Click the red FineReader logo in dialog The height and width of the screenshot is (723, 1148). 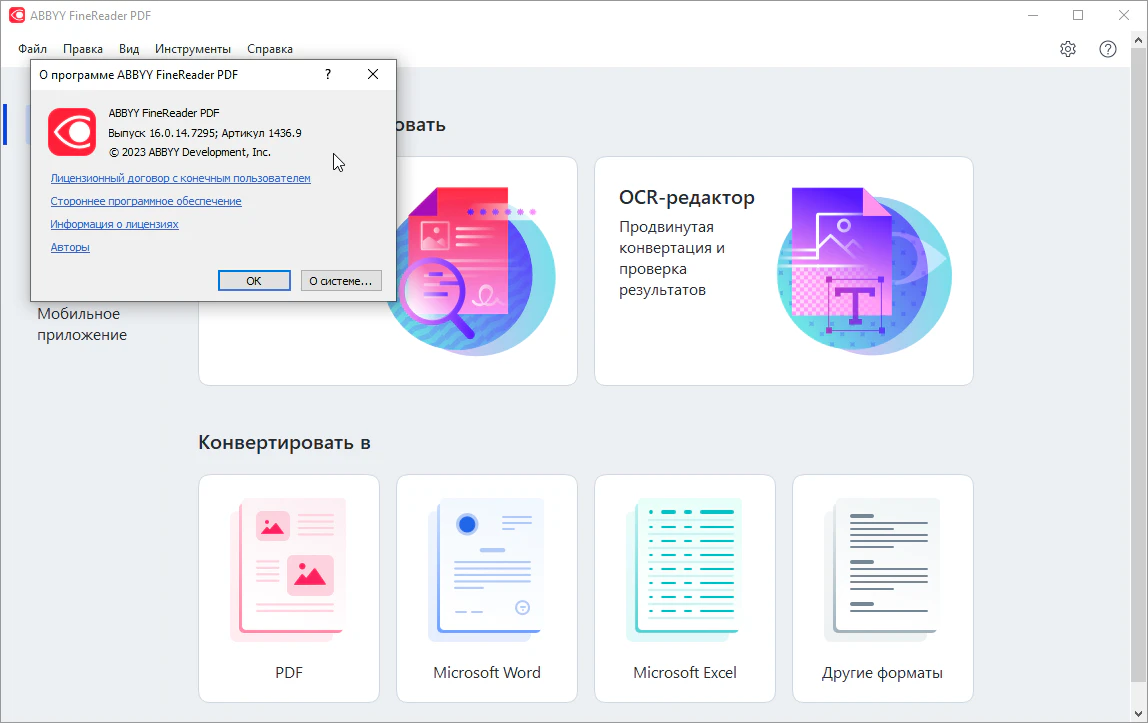pos(72,132)
